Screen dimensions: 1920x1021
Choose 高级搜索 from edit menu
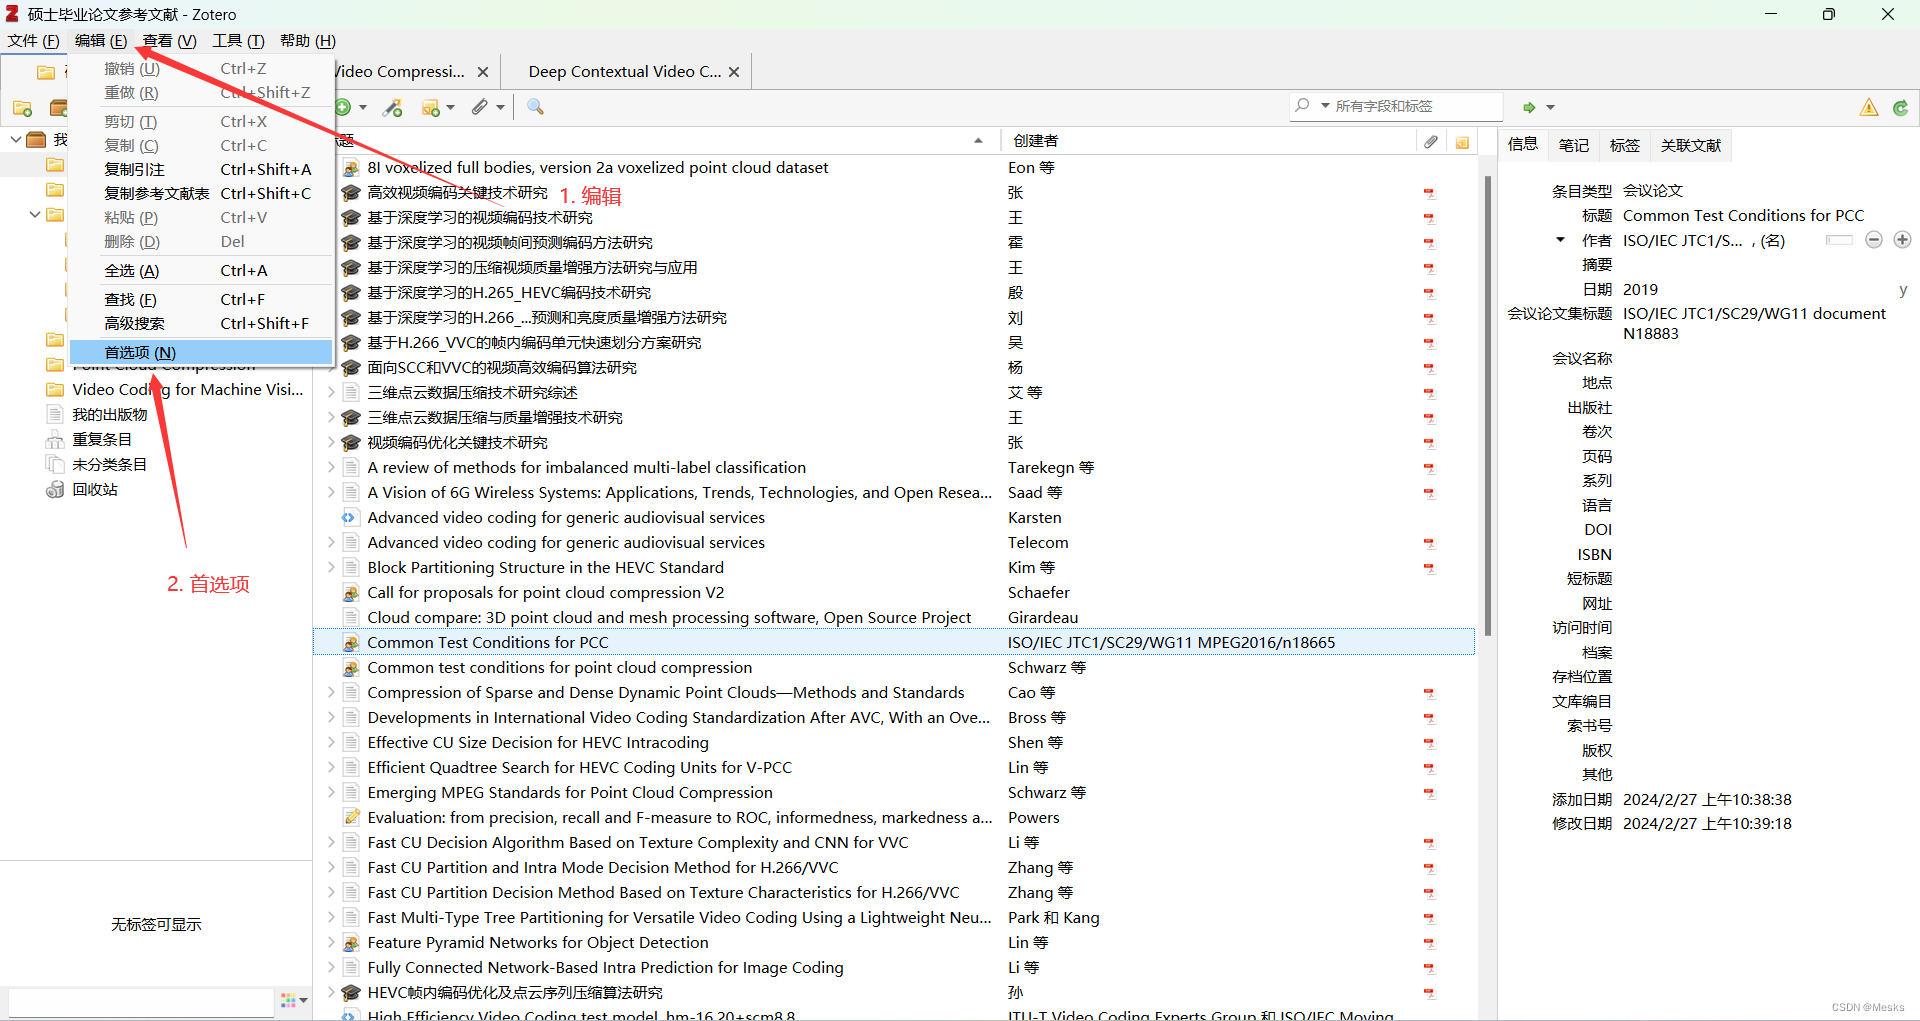click(x=201, y=324)
